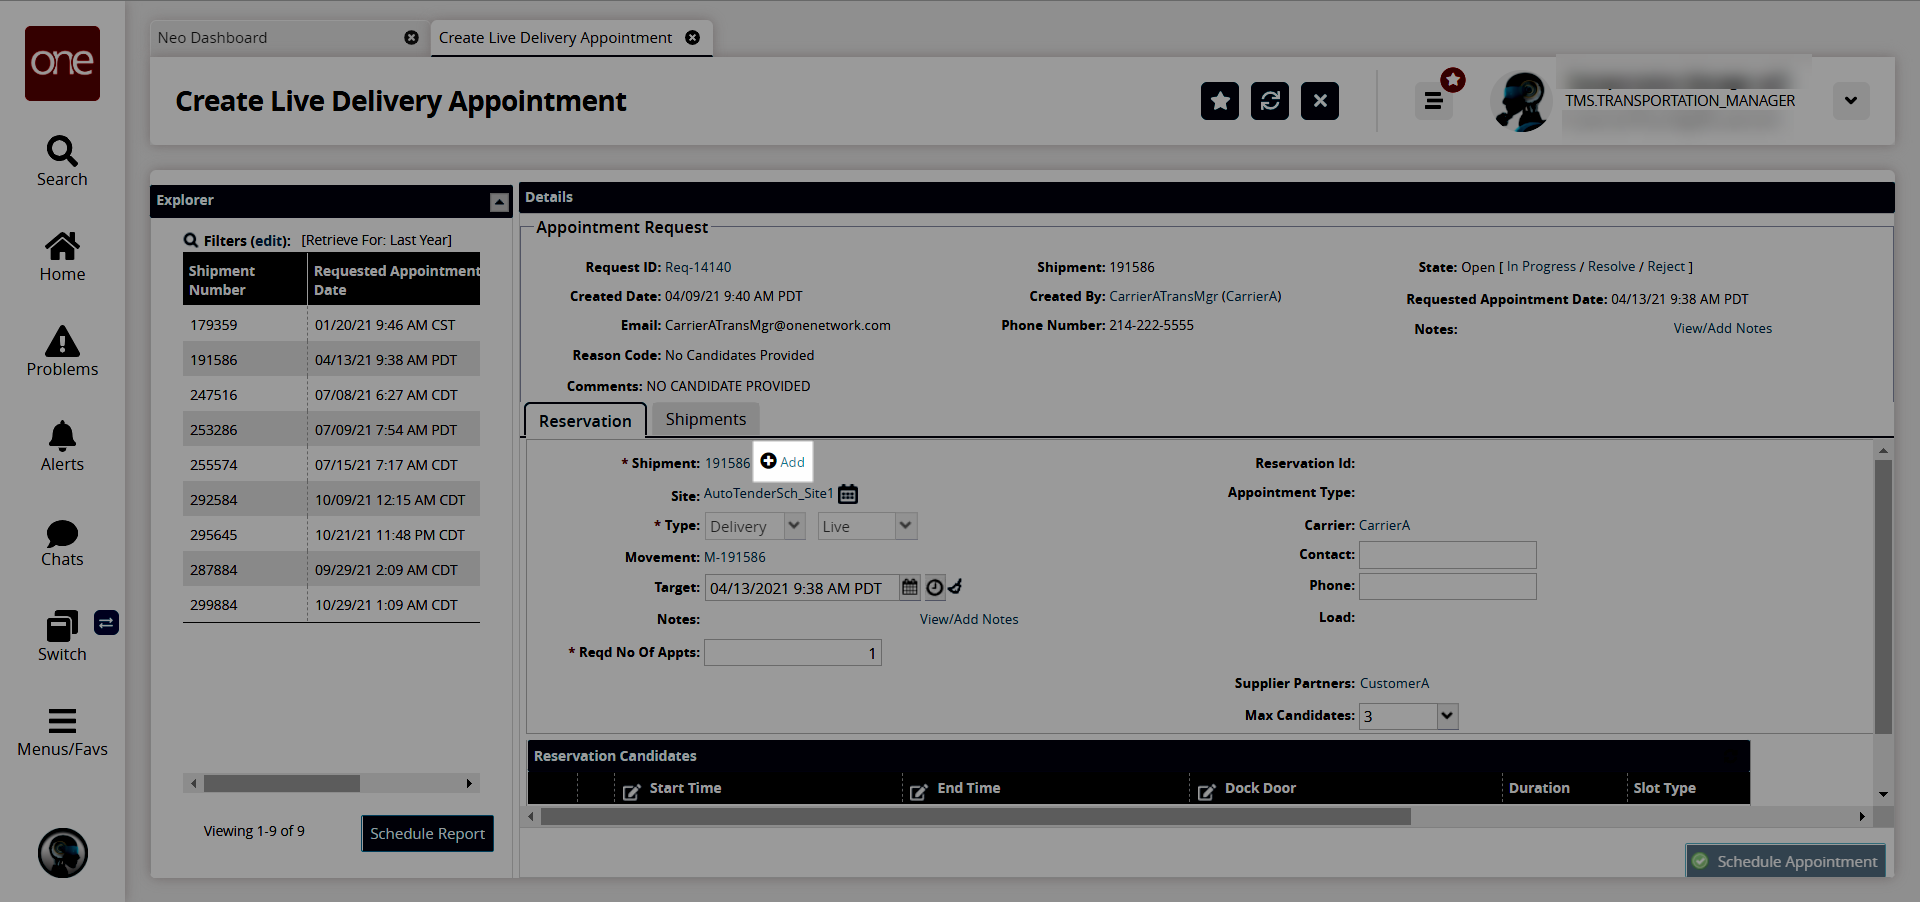This screenshot has width=1920, height=902.
Task: Click the Resolve state link
Action: tap(1611, 267)
